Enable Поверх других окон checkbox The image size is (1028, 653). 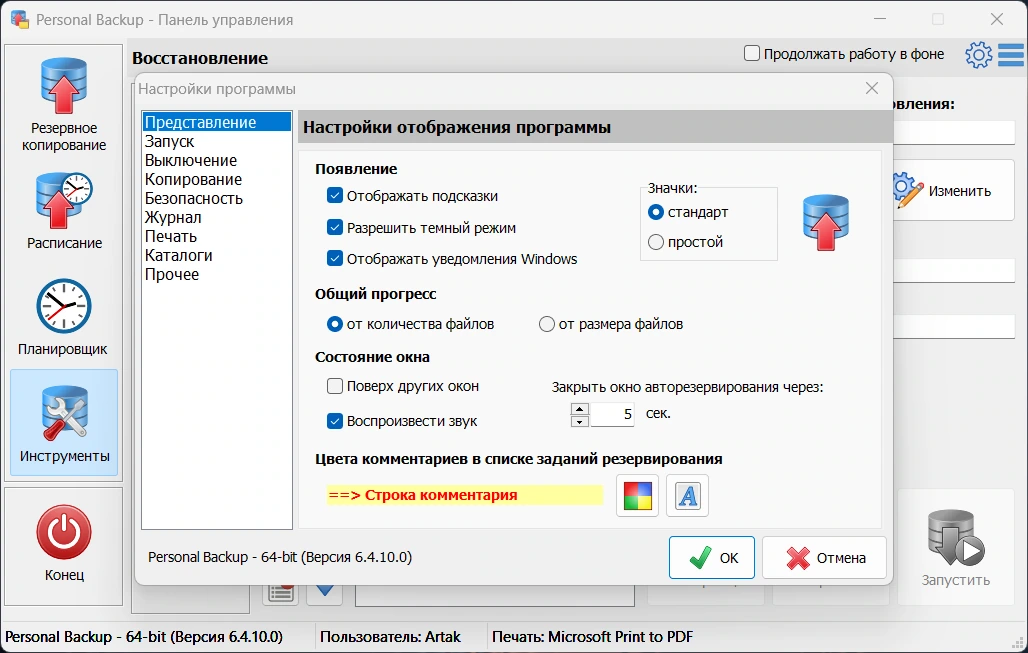334,386
